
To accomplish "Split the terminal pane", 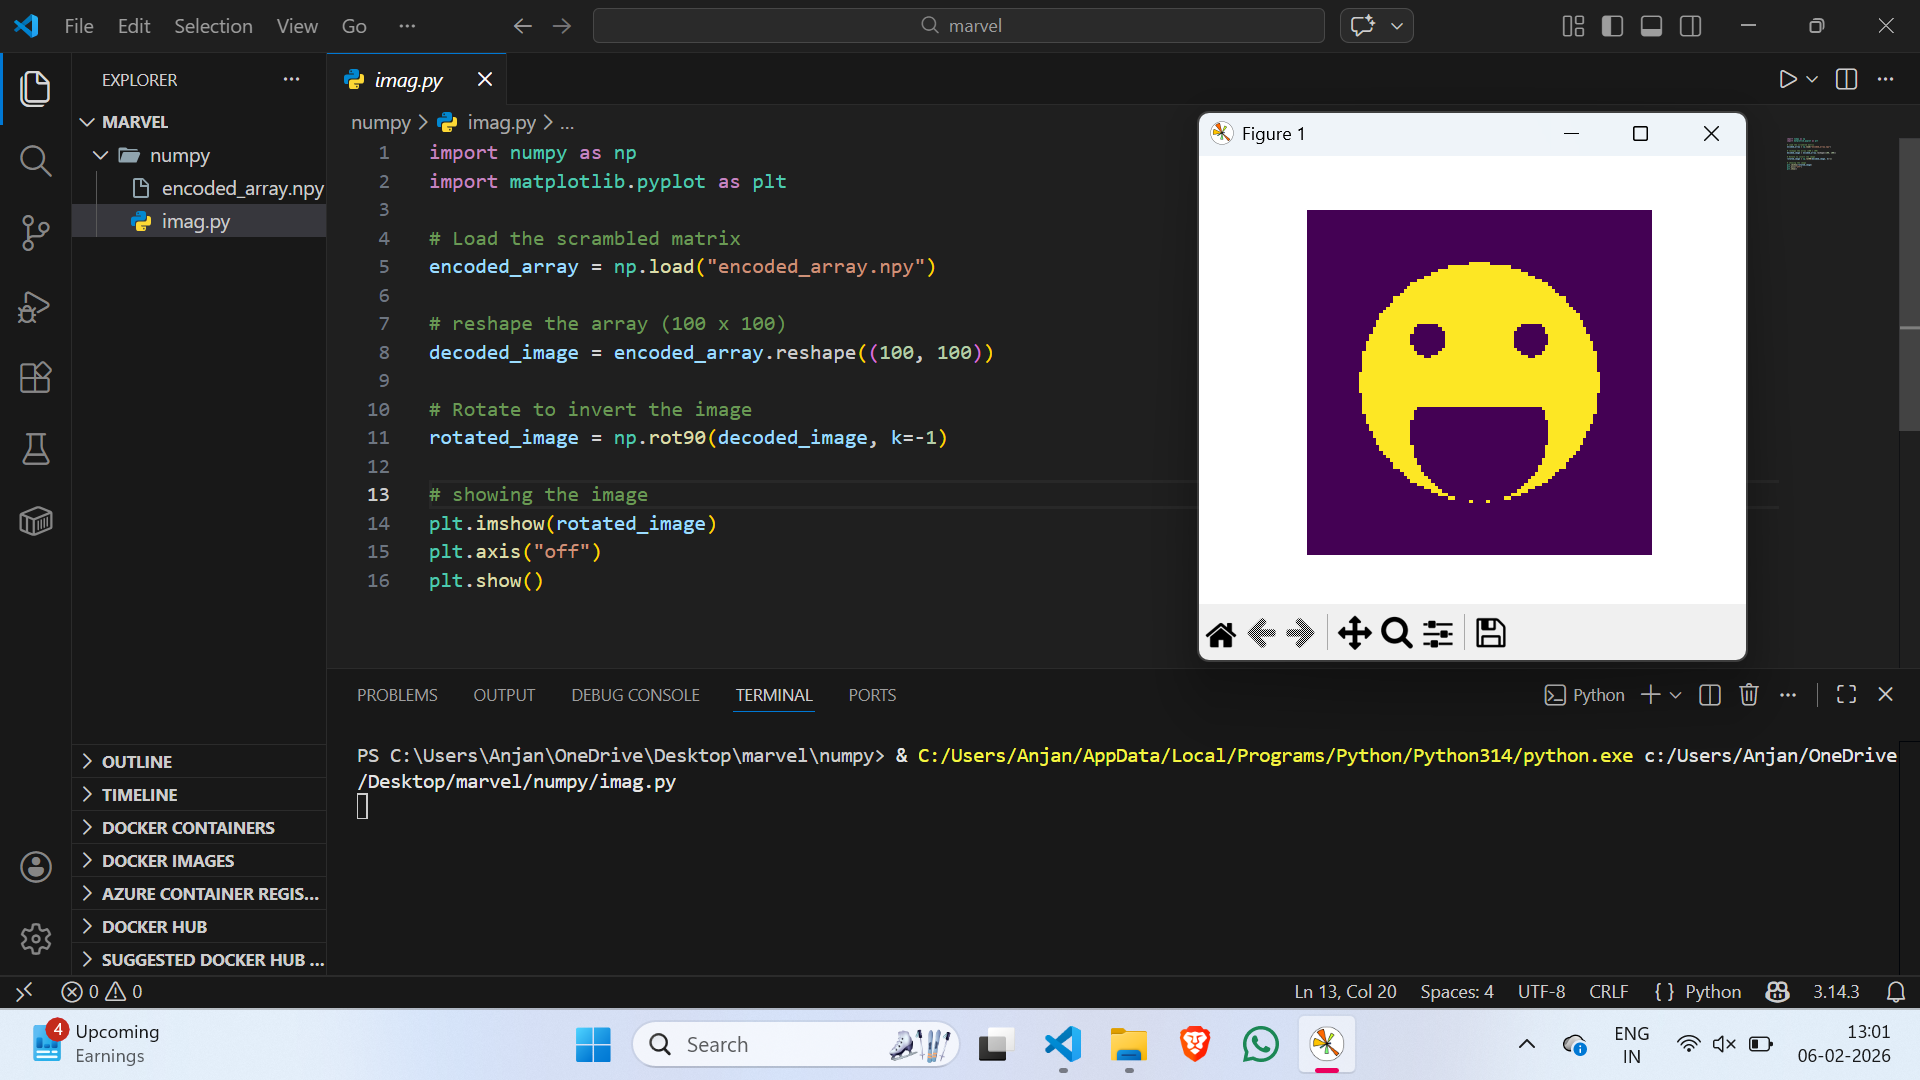I will [1710, 694].
